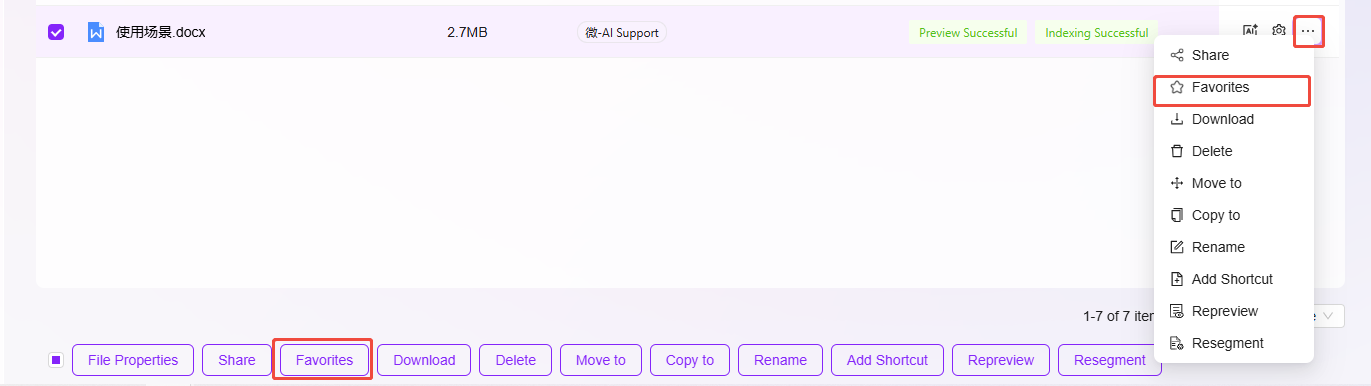The height and width of the screenshot is (386, 1371).
Task: Click the 微-AI Support tag
Action: (x=622, y=32)
